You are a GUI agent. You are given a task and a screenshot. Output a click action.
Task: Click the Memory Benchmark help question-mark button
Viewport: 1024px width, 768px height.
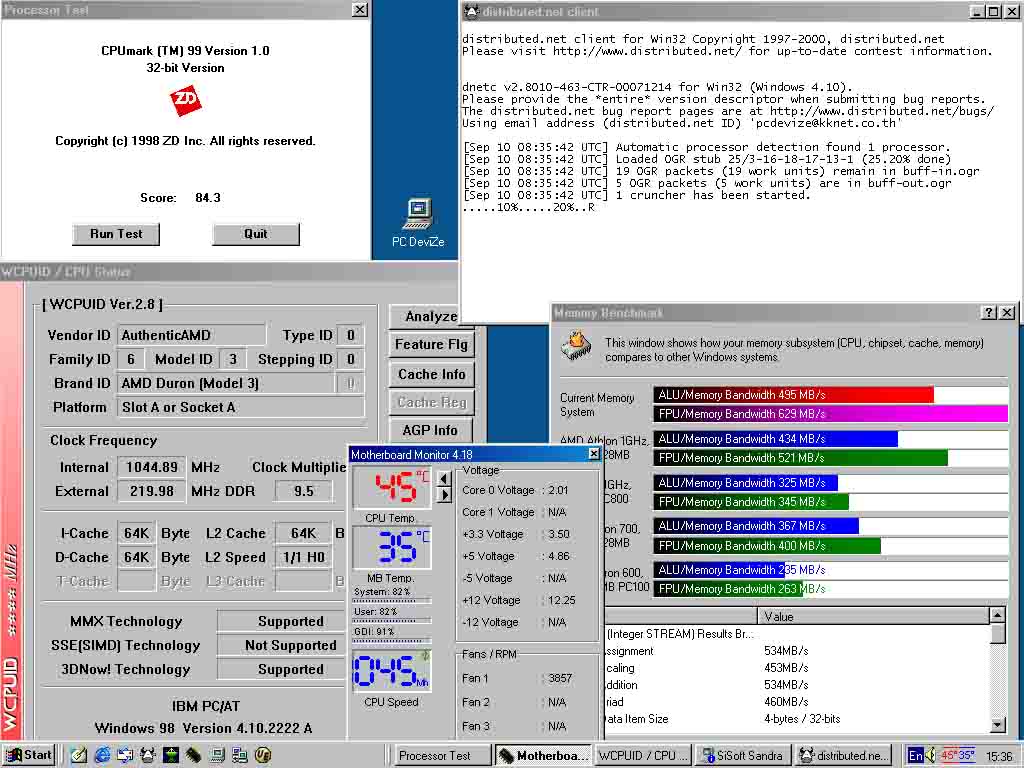989,313
